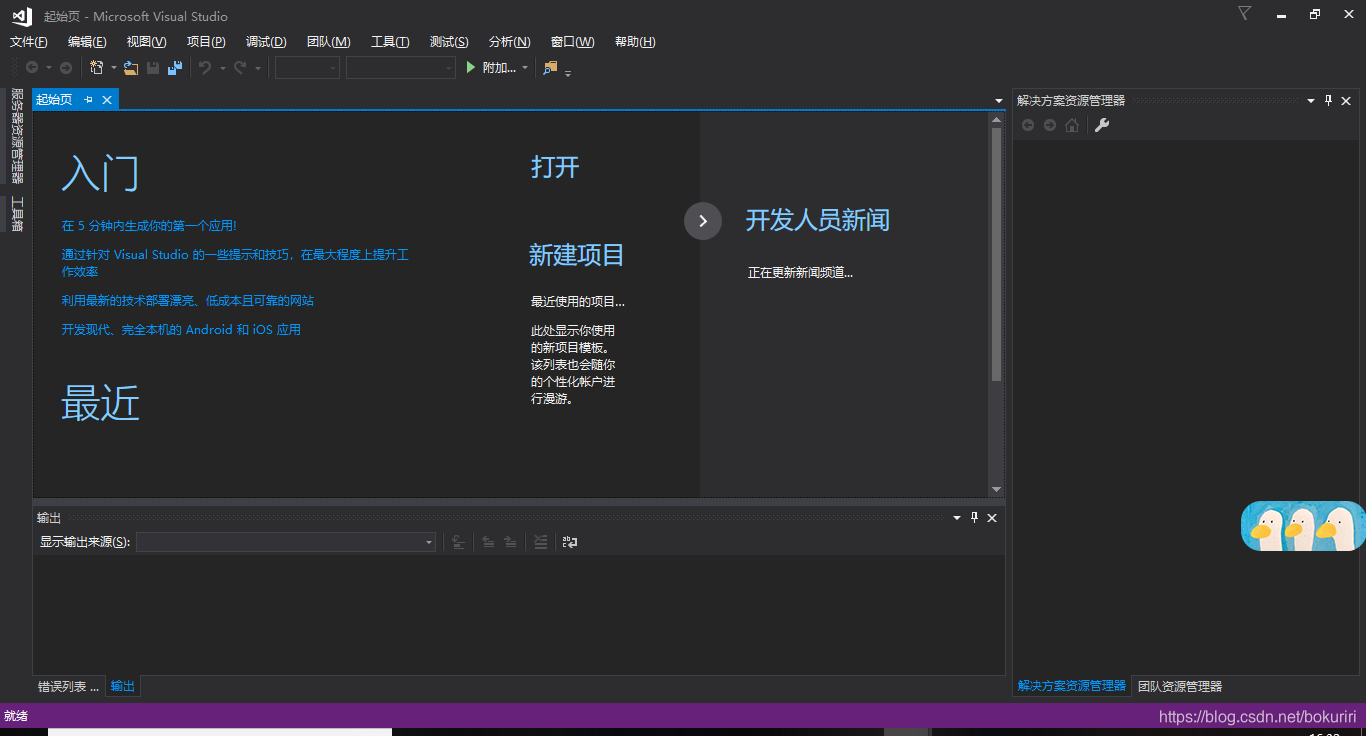This screenshot has height=736, width=1366.
Task: Click the 利用最新的技术部署漂亮 website link
Action: (188, 300)
